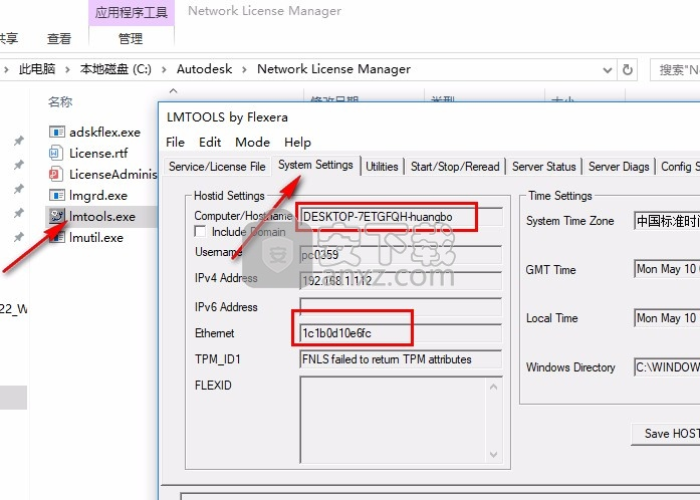Click the pin icon beside adskflex.exe

[18, 141]
